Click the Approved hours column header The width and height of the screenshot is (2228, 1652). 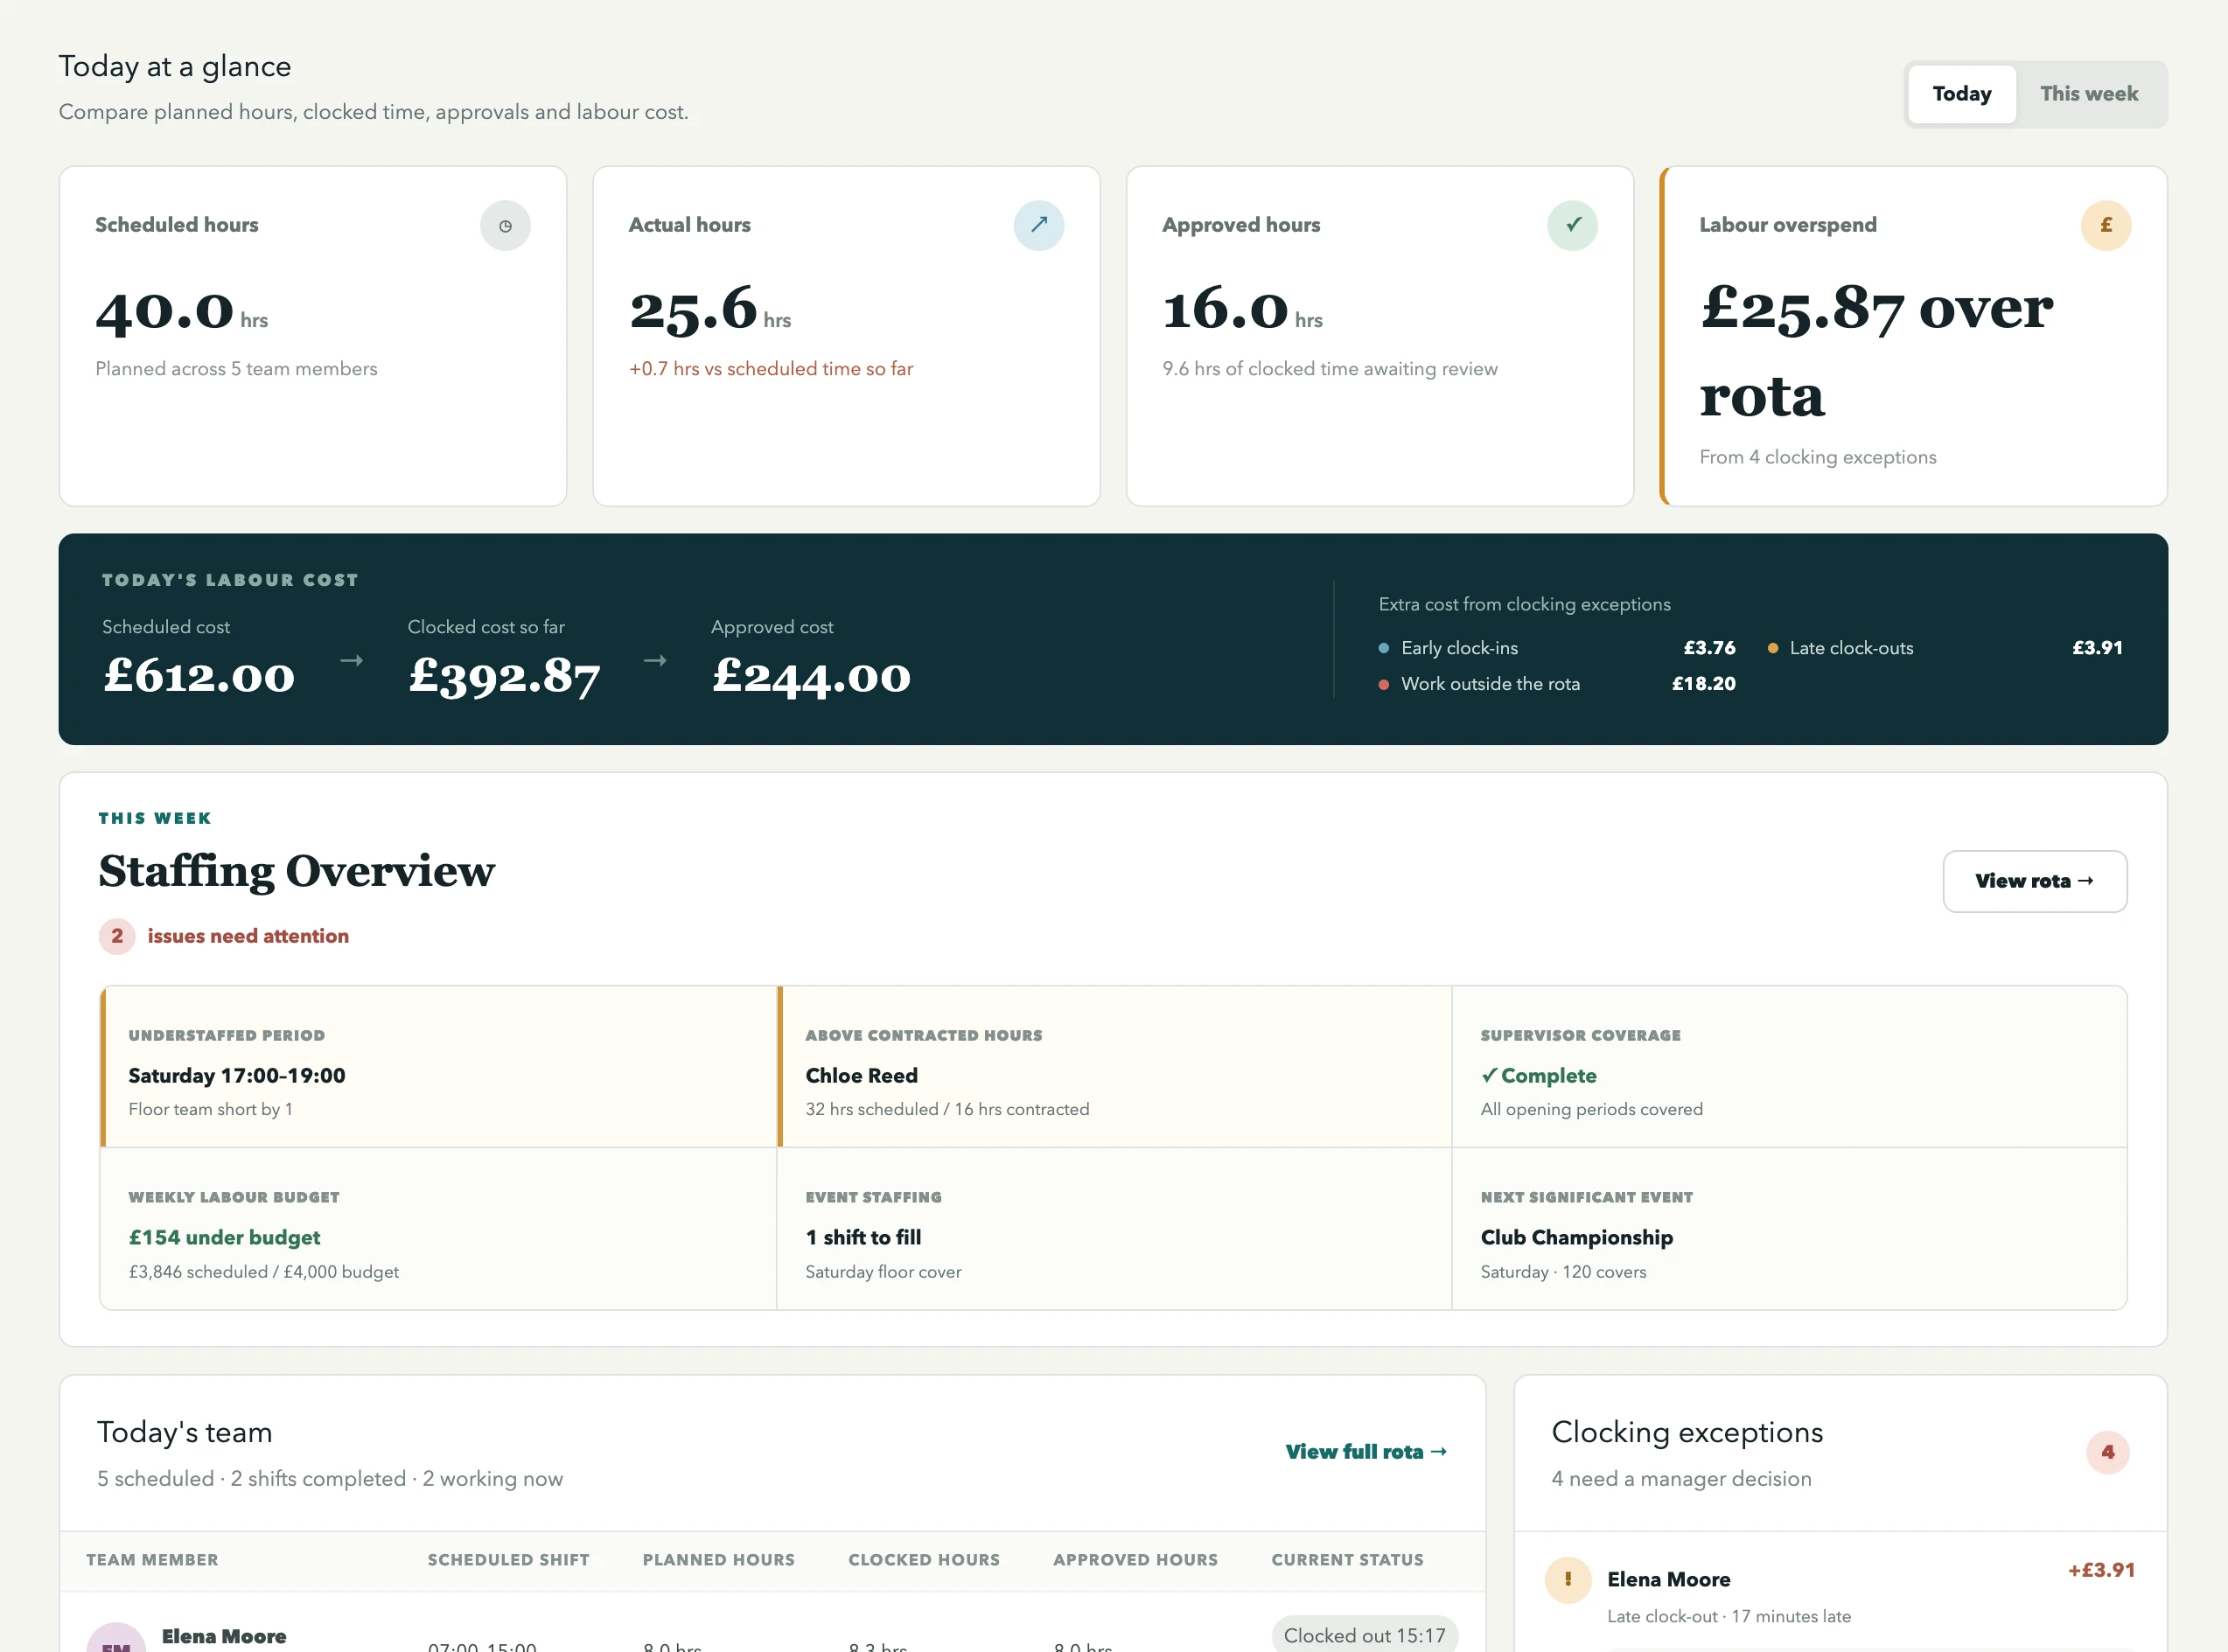[x=1136, y=1560]
